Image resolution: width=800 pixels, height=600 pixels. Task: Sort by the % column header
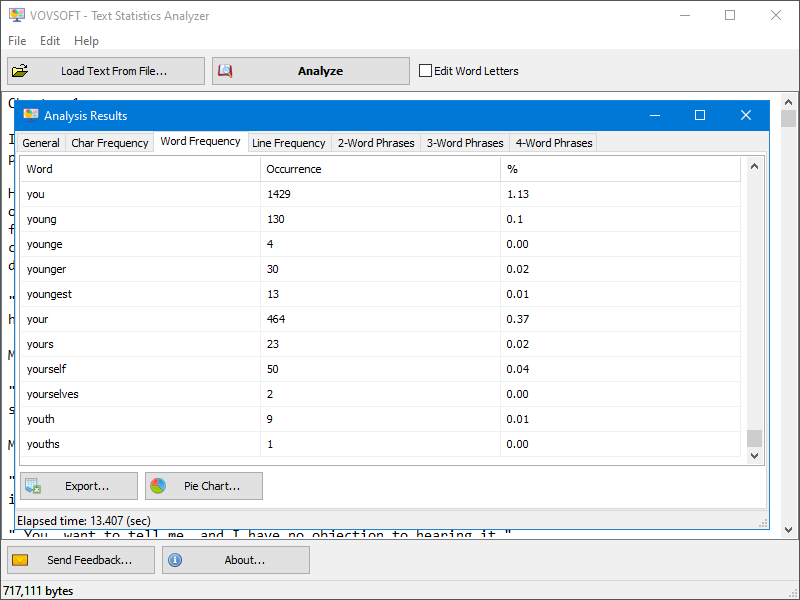[x=620, y=169]
